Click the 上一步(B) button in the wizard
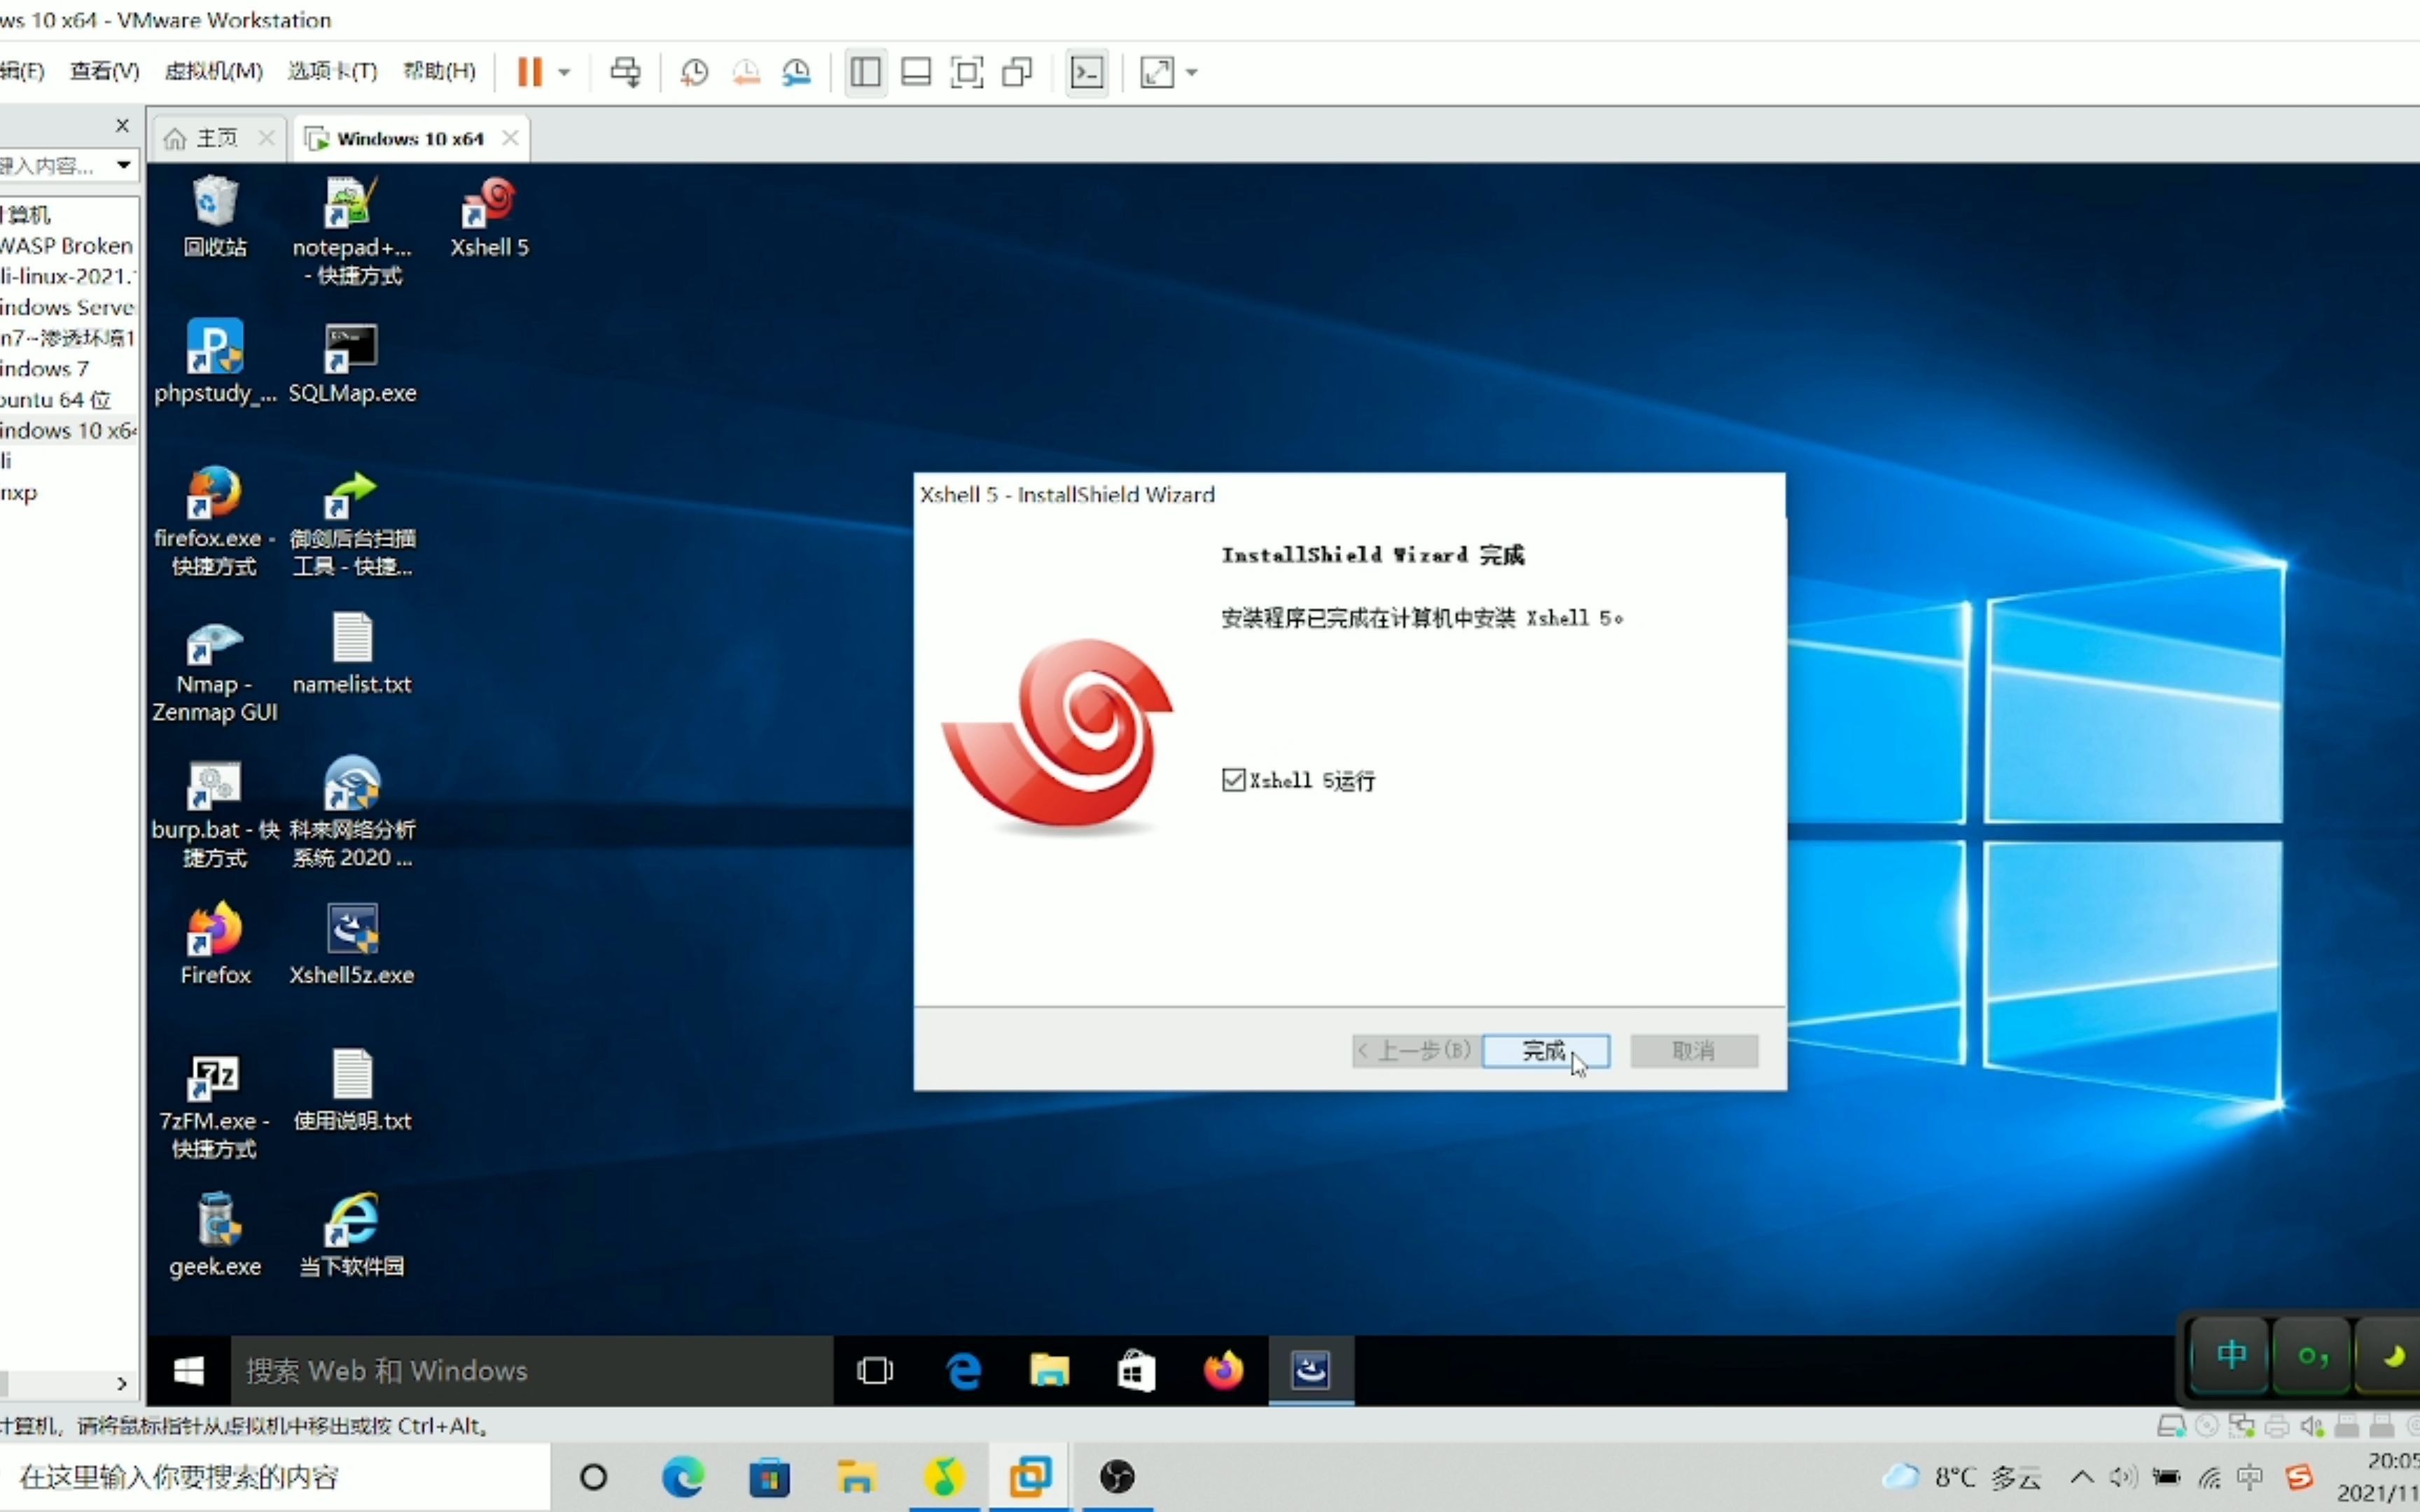2420x1512 pixels. point(1415,1050)
